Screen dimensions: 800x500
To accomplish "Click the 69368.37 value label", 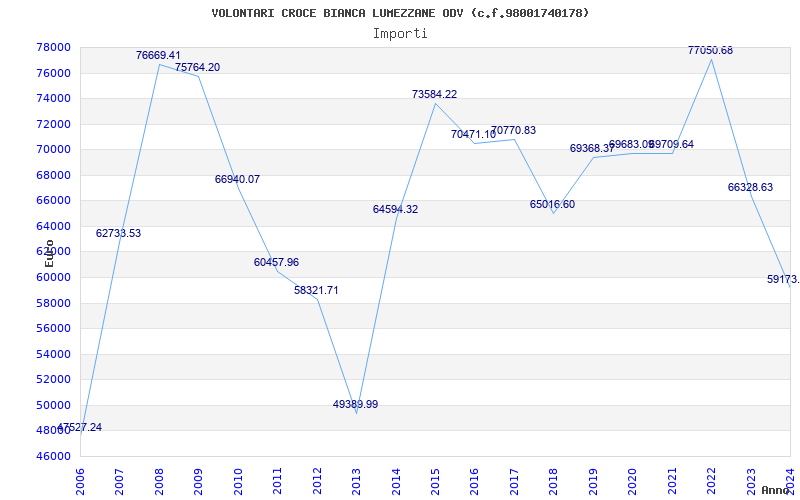I will [x=592, y=148].
